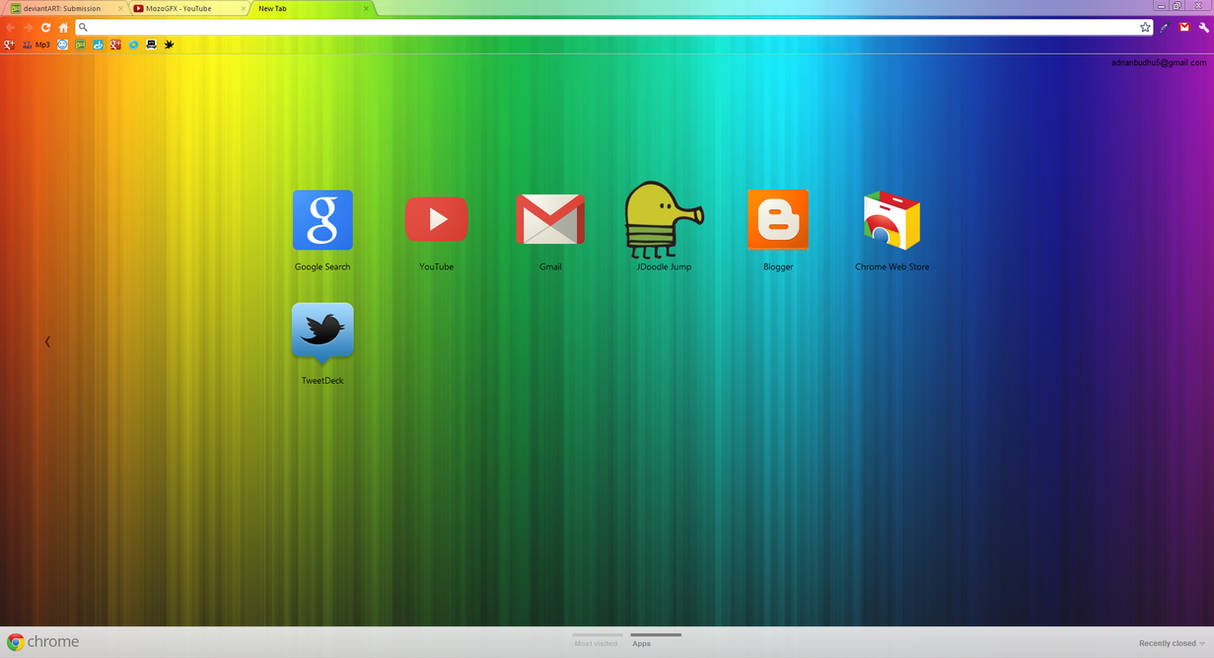Open the Google+ bookmark beside the Mp3 folder

(x=9, y=44)
